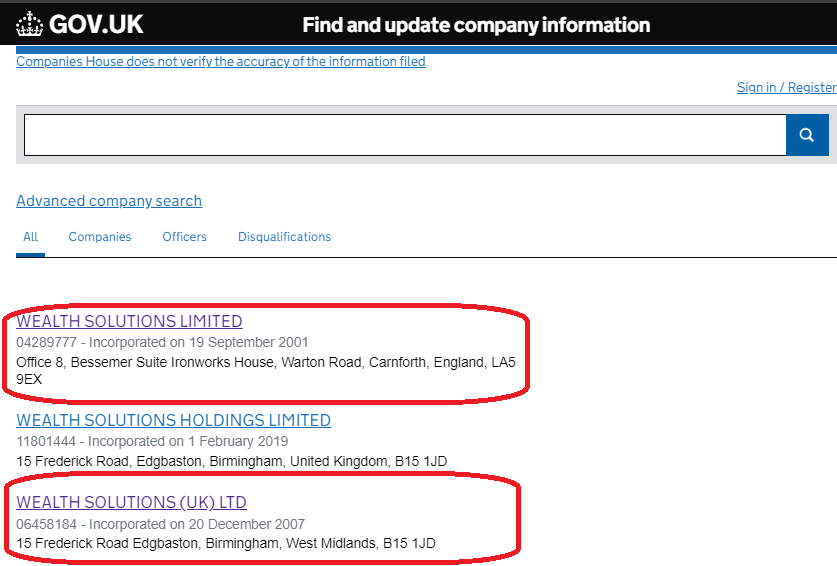Click the Edgbaston, United Kingdom address line
The width and height of the screenshot is (837, 566).
(x=231, y=461)
